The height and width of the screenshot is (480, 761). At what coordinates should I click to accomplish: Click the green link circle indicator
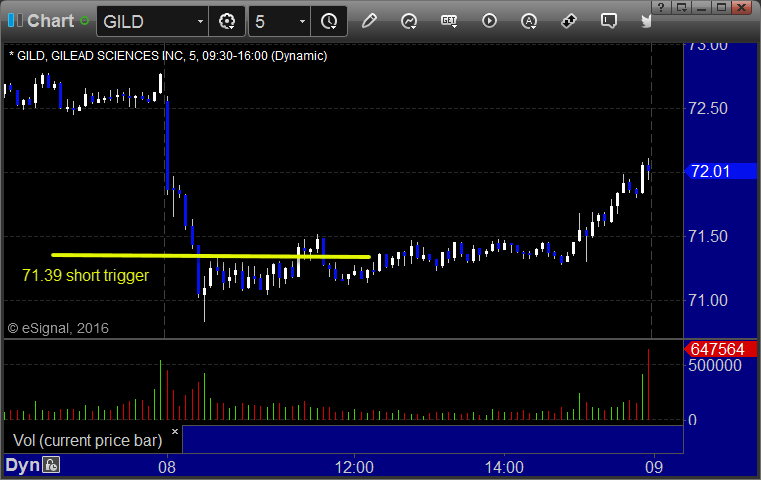click(84, 21)
